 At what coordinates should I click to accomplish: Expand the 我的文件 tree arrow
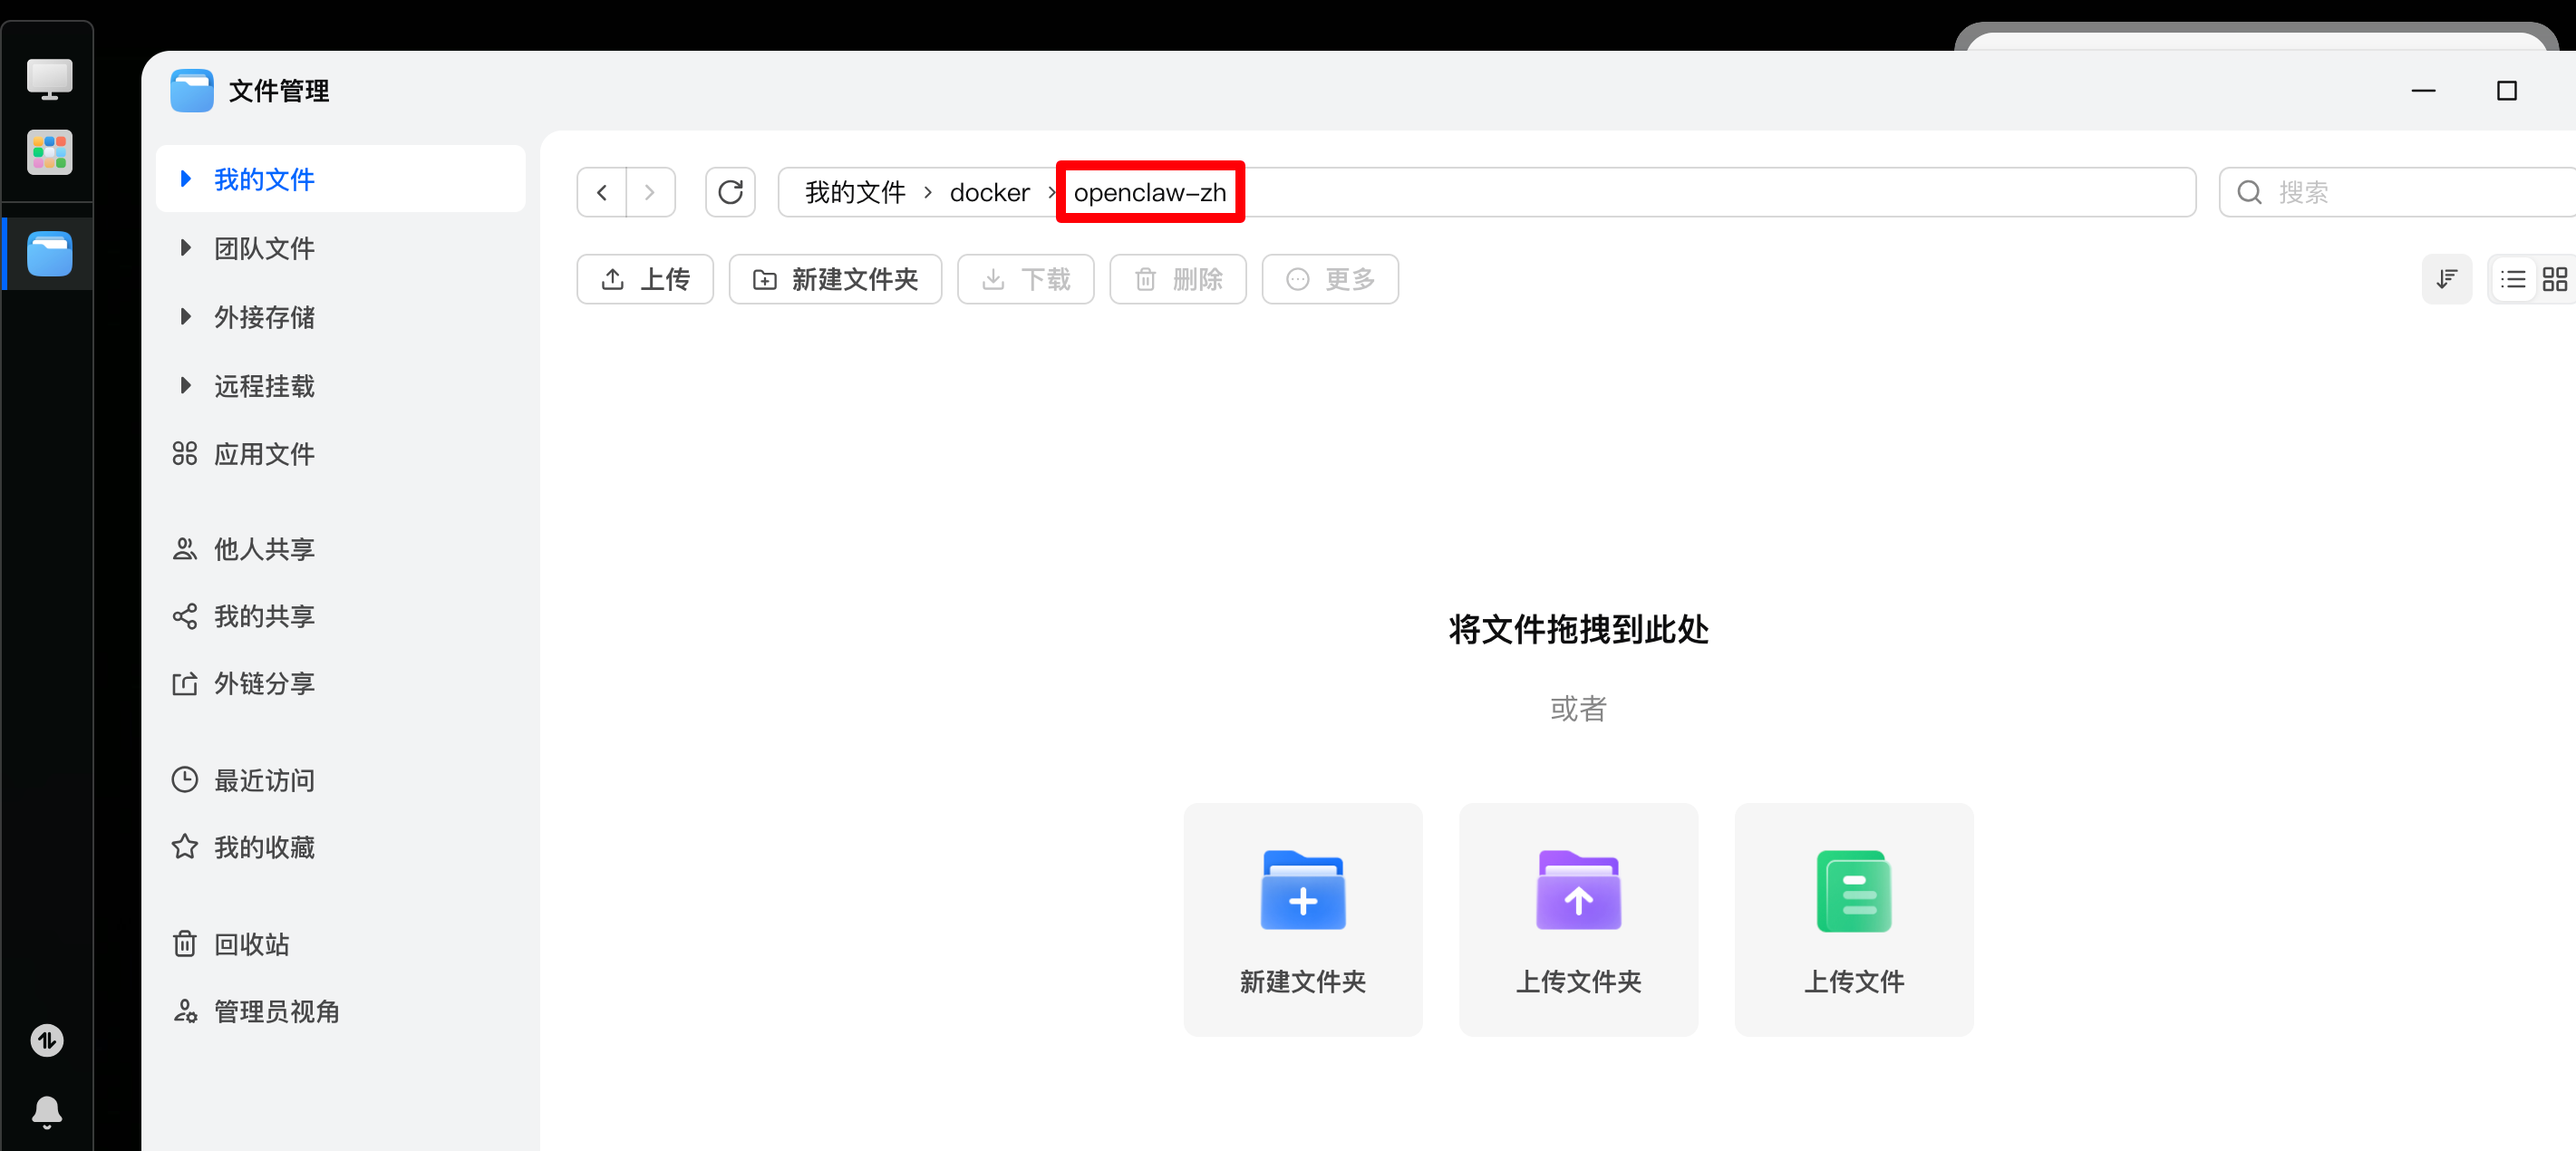[185, 179]
